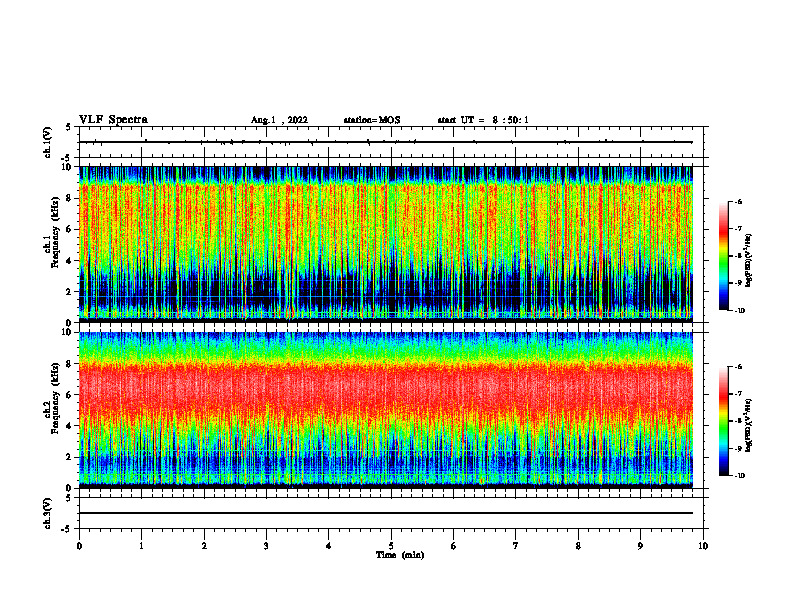Click ch.1(V) axis tick label '5'

click(69, 128)
